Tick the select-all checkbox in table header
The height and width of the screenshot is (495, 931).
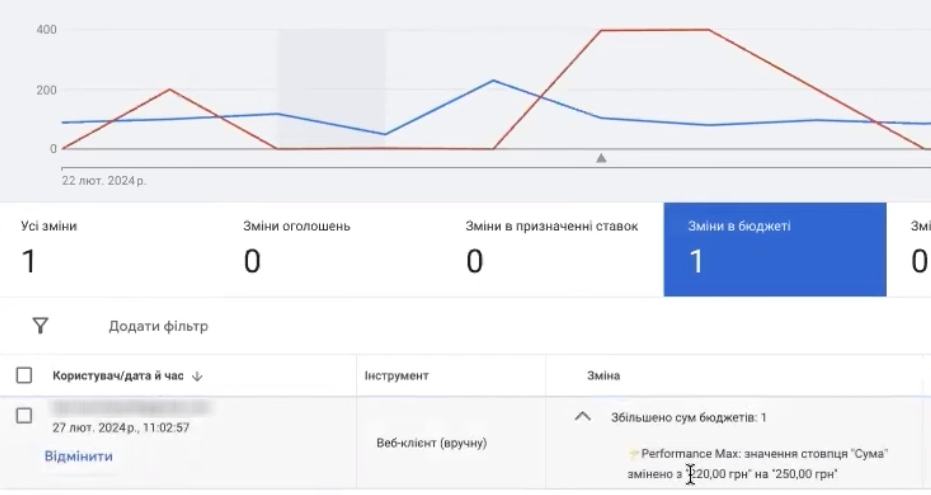[25, 376]
